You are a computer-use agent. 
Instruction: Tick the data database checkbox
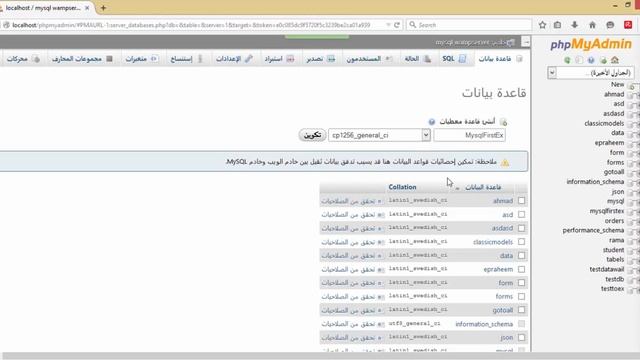coord(521,256)
